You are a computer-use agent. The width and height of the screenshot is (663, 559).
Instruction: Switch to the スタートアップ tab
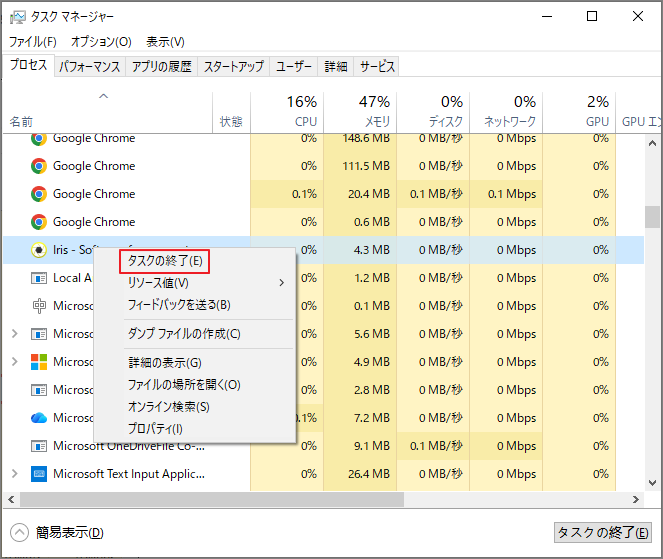tap(233, 66)
